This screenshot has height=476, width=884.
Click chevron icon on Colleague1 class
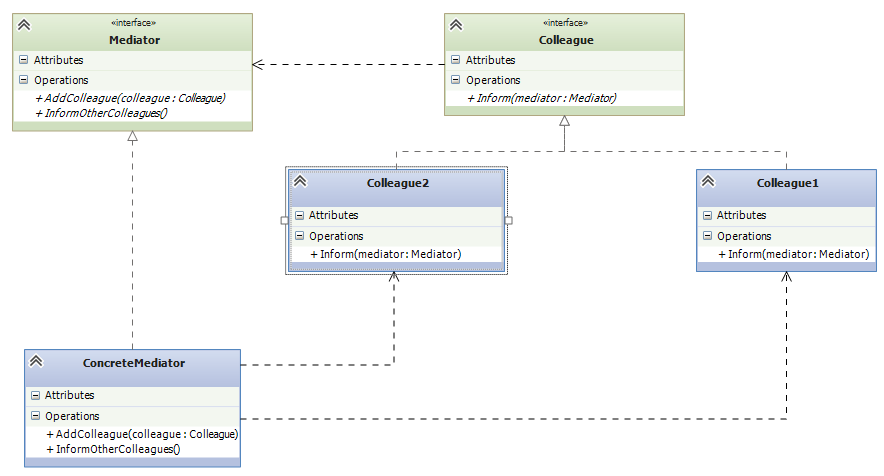pos(708,181)
